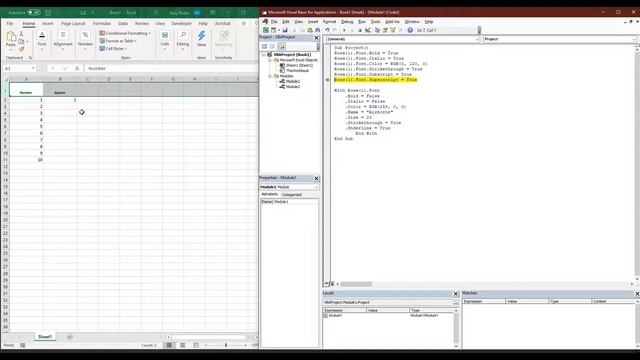Click the Properties Window icon in VBA toolbar
This screenshot has width=640, height=360.
point(385,30)
